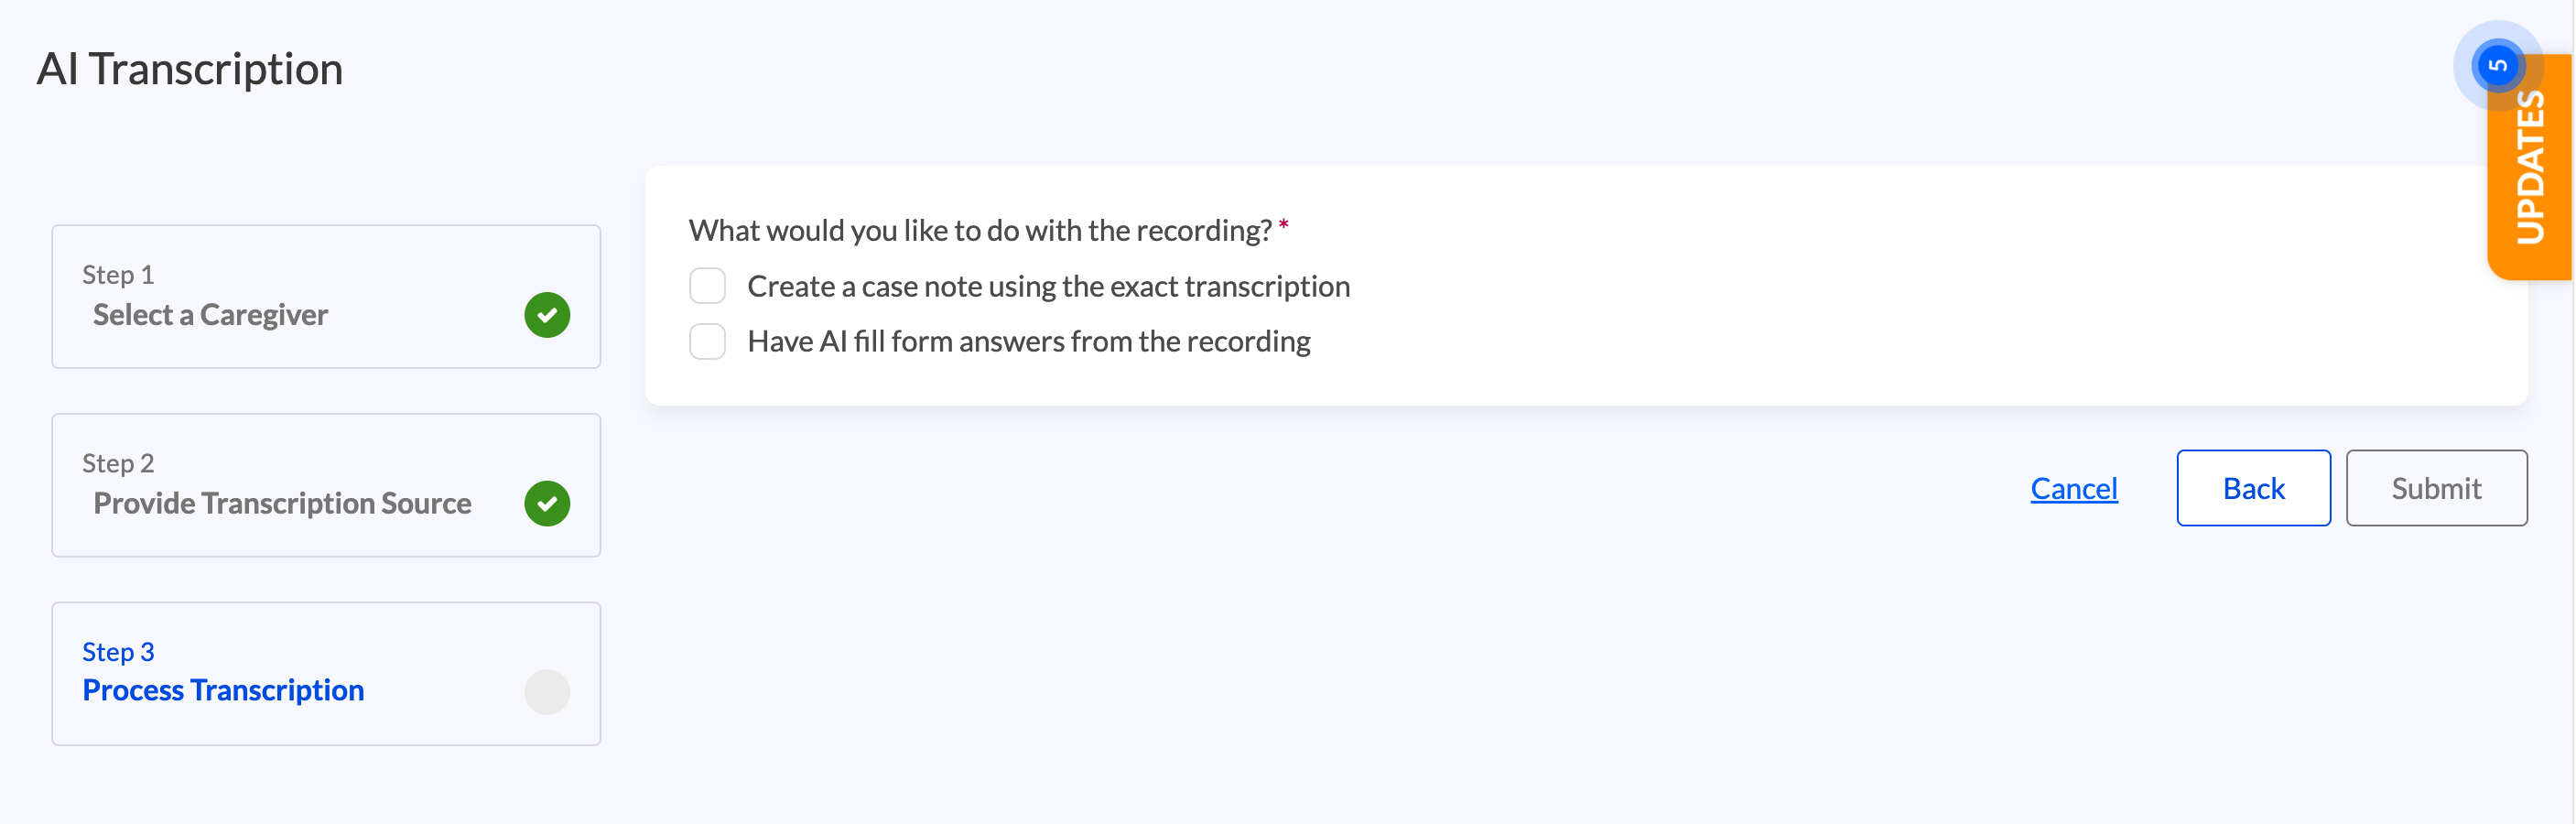Submit the transcription form
2576x824 pixels.
[2435, 488]
